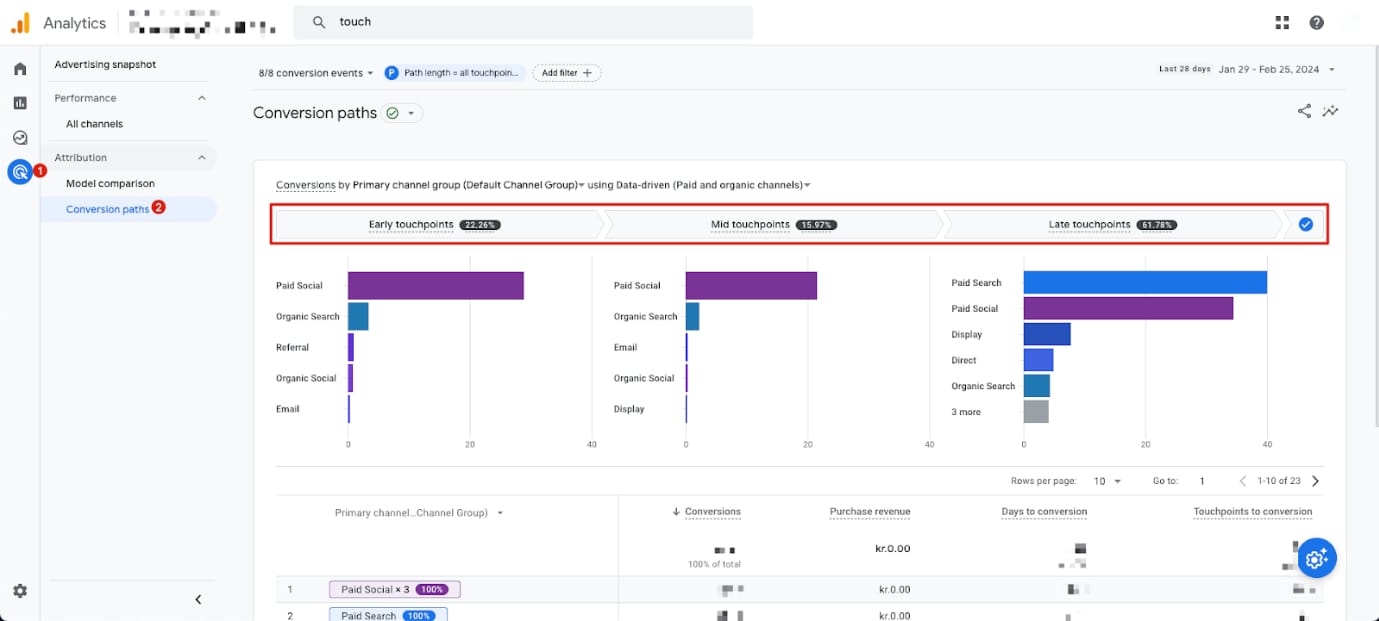Image resolution: width=1379 pixels, height=621 pixels.
Task: Open the Explore icon in sidebar
Action: point(20,138)
